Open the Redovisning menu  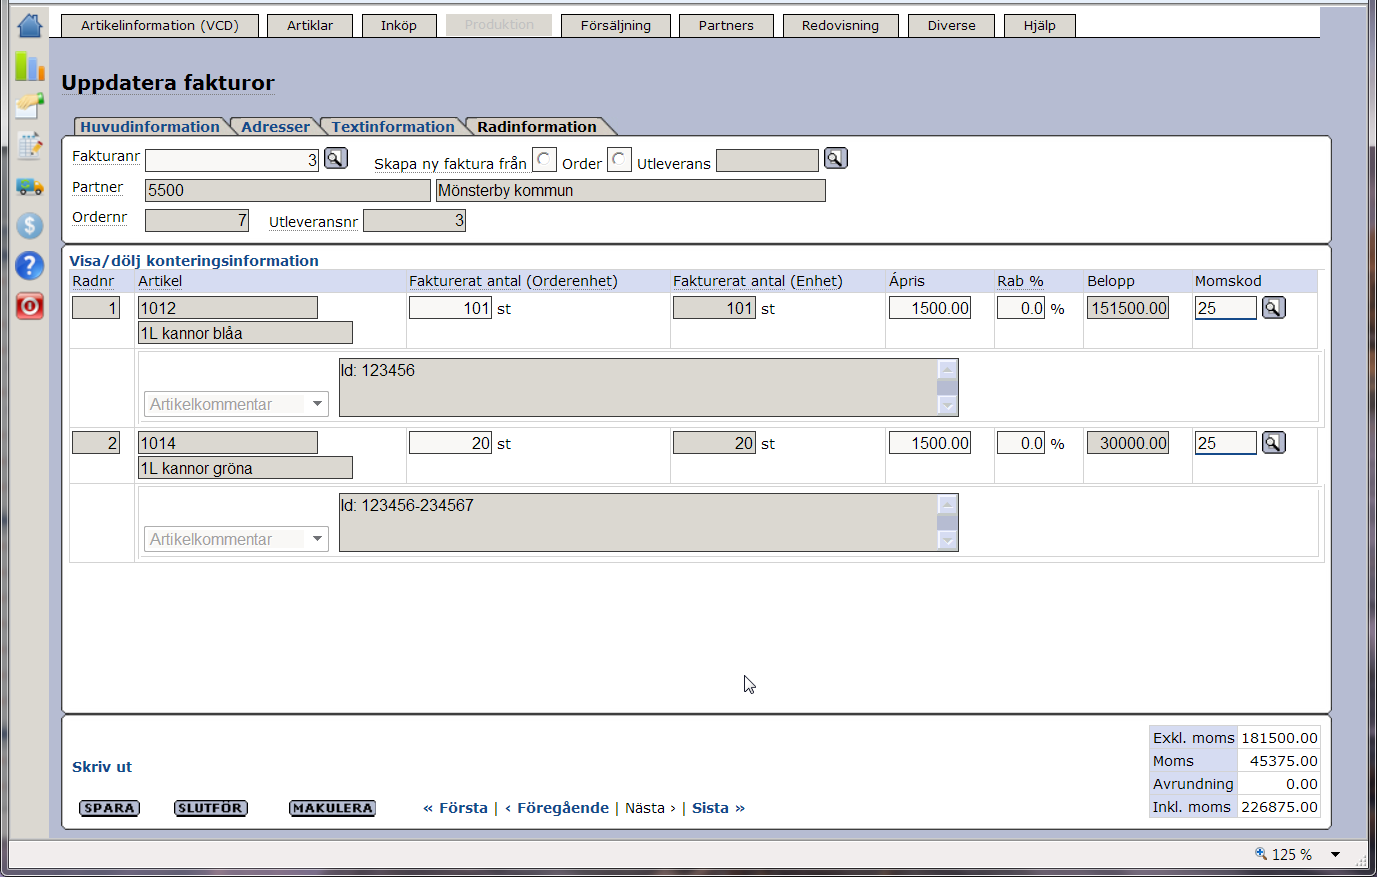(840, 25)
